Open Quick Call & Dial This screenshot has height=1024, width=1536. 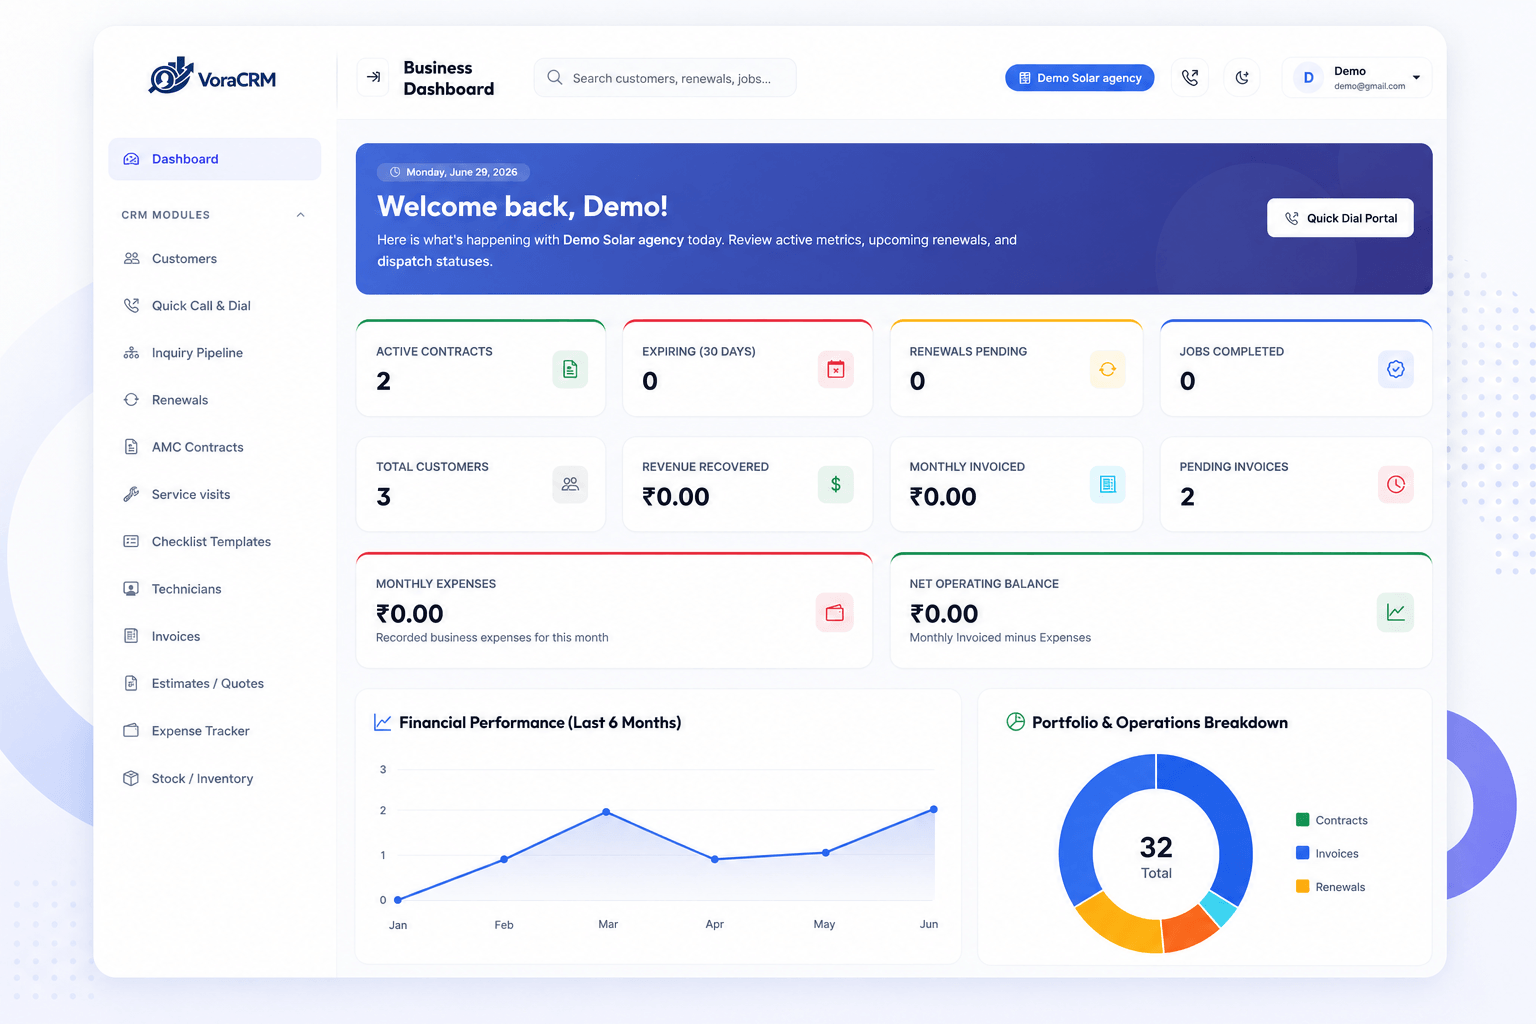(214, 306)
